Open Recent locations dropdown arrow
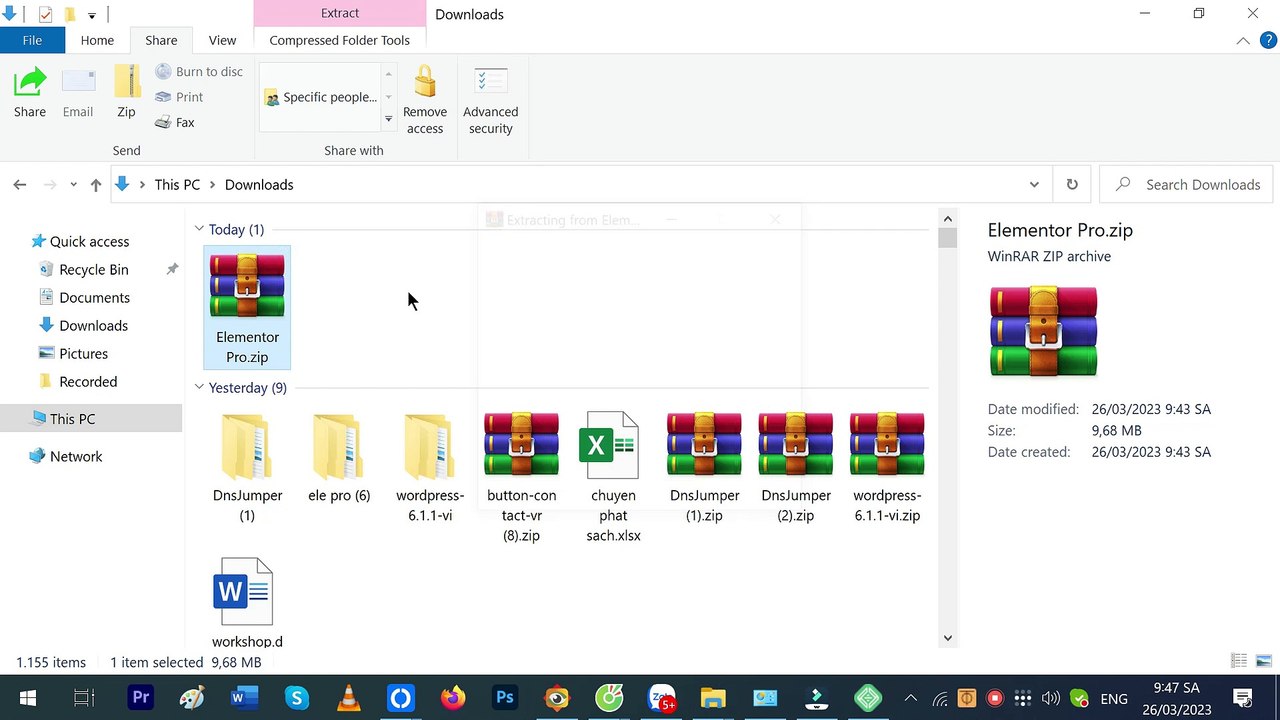The image size is (1280, 720). coord(73,185)
